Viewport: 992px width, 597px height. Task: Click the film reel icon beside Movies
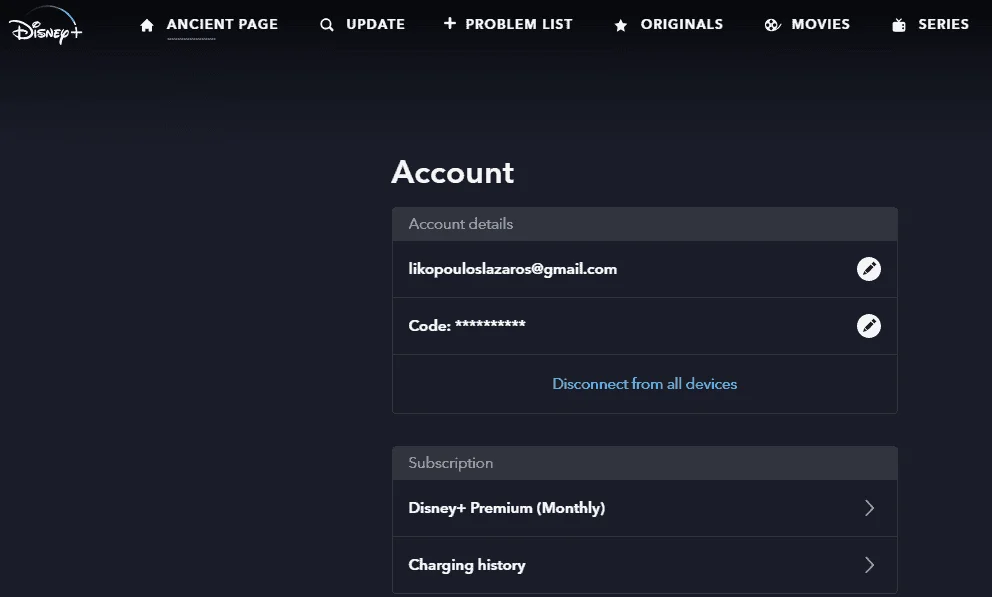tap(772, 25)
